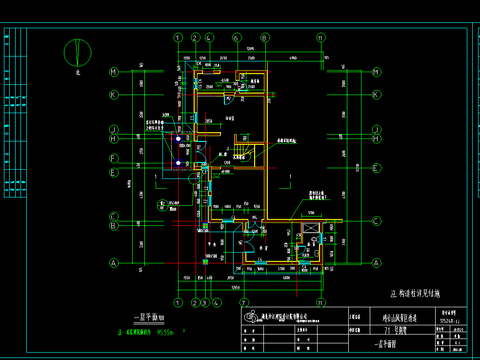Select the staircase symbol in the plan
Viewport: 480px width, 360px height.
tap(244, 153)
